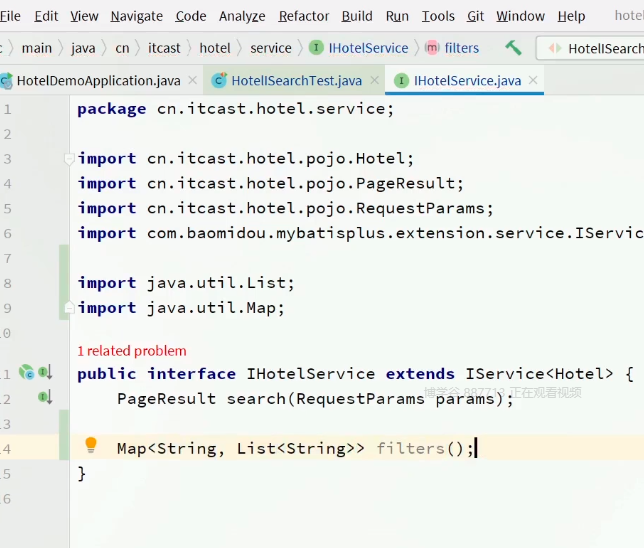Click line number 8 in gutter
This screenshot has width=644, height=548.
(7, 283)
